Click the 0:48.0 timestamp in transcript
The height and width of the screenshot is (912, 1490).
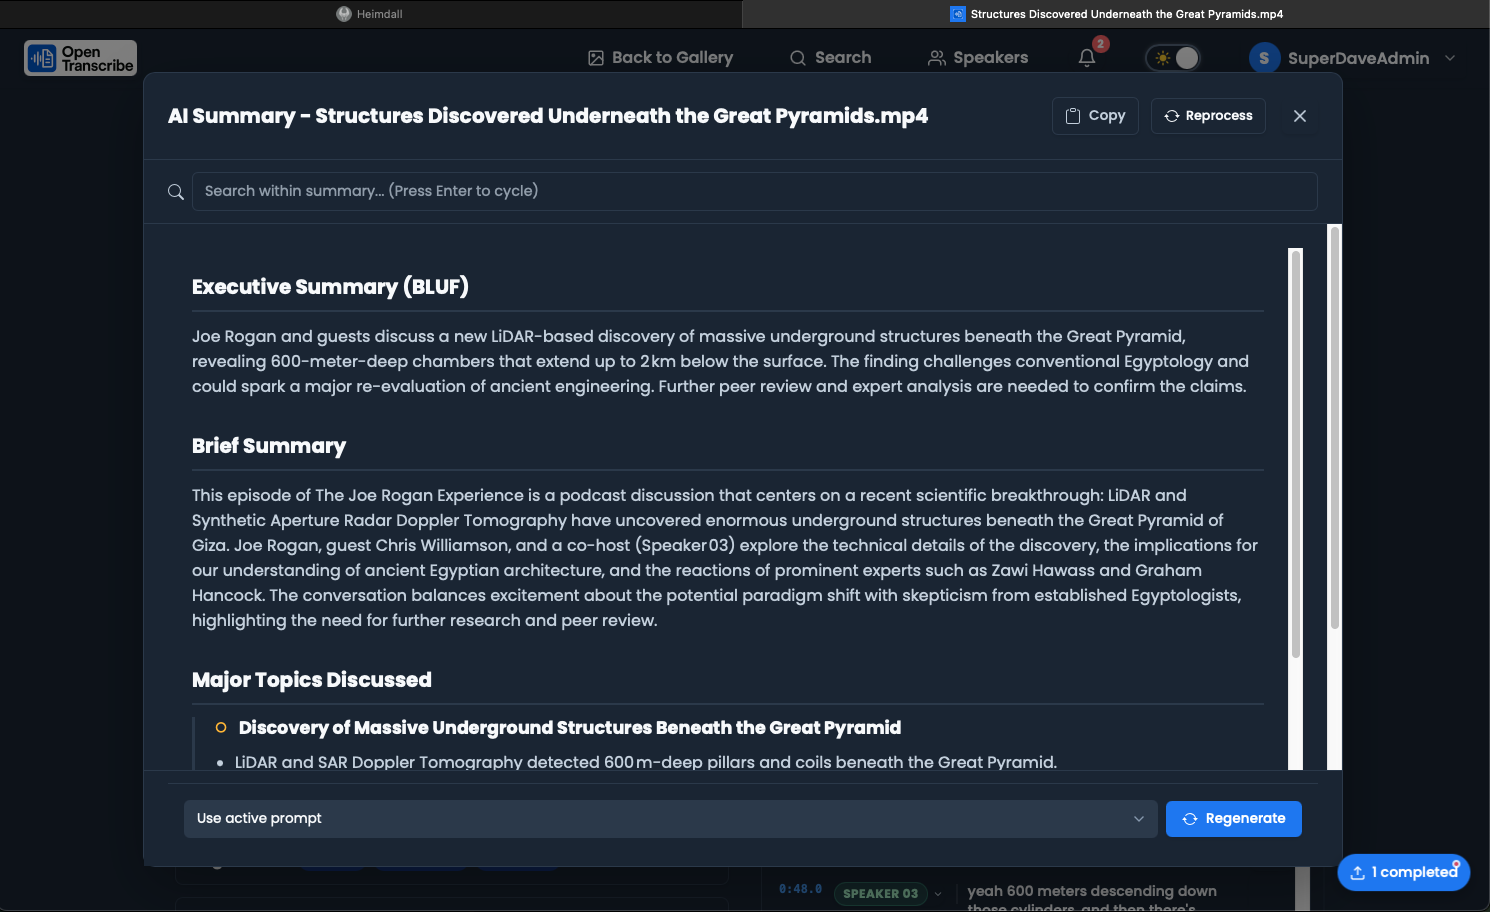pyautogui.click(x=801, y=889)
